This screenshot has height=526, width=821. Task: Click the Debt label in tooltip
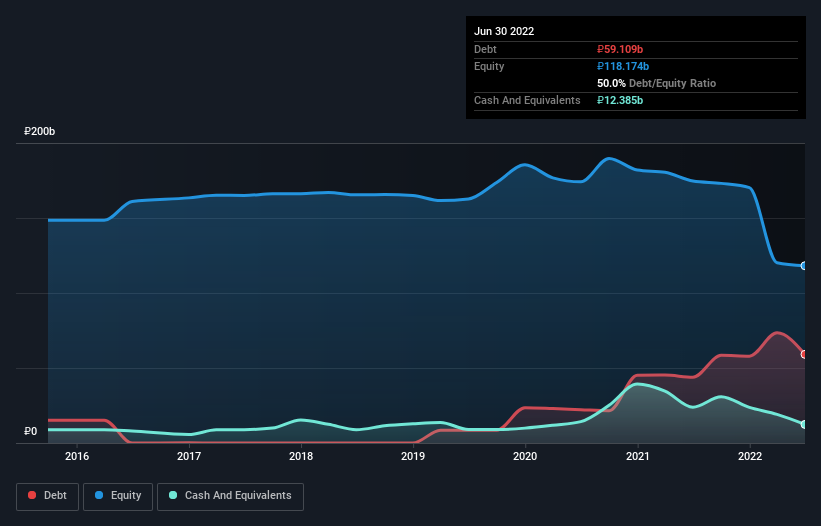coord(485,49)
